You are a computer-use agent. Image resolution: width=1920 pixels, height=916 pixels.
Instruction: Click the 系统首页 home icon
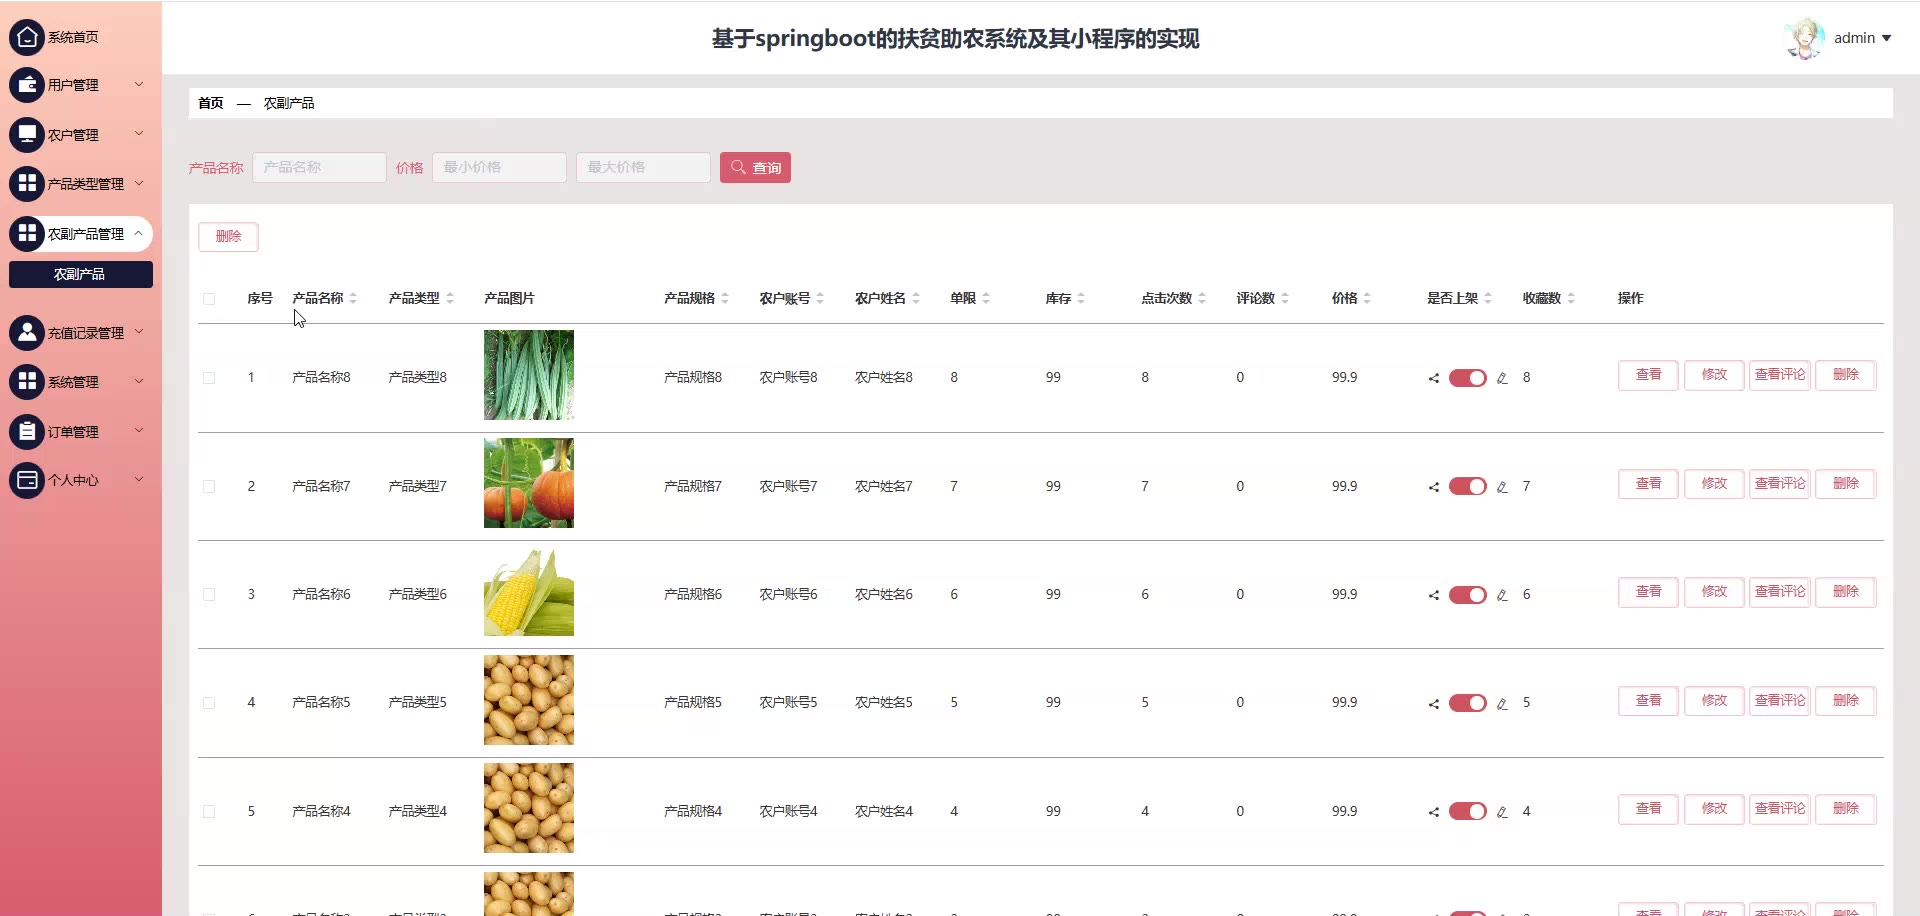pos(27,37)
